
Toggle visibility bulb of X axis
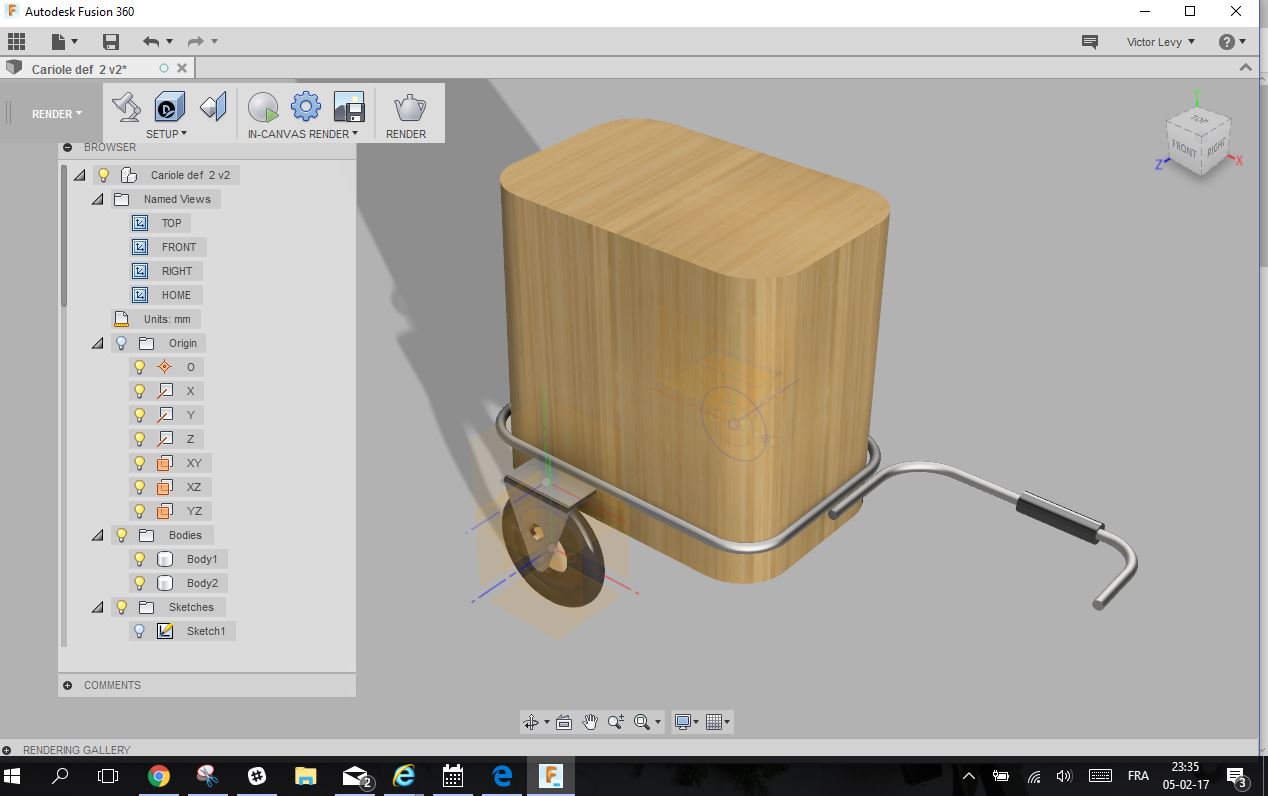(140, 391)
